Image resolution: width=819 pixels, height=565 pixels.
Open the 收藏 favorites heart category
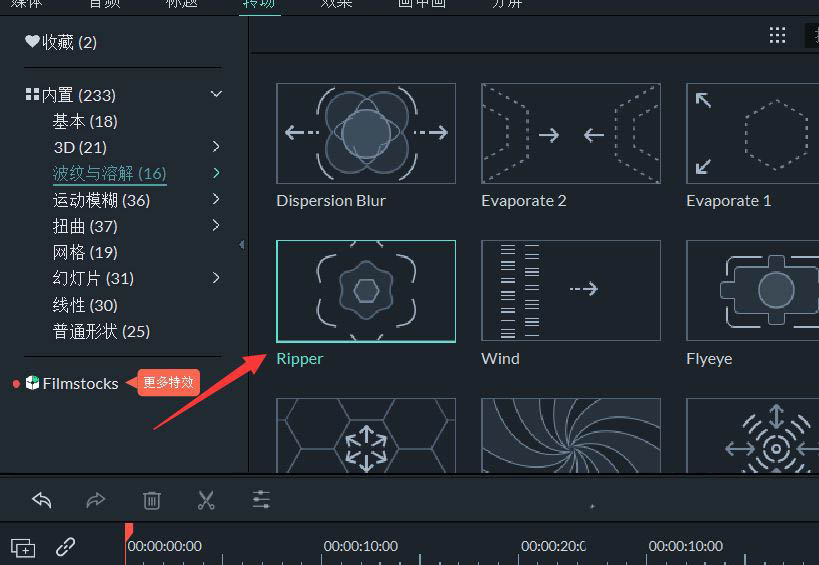point(61,42)
